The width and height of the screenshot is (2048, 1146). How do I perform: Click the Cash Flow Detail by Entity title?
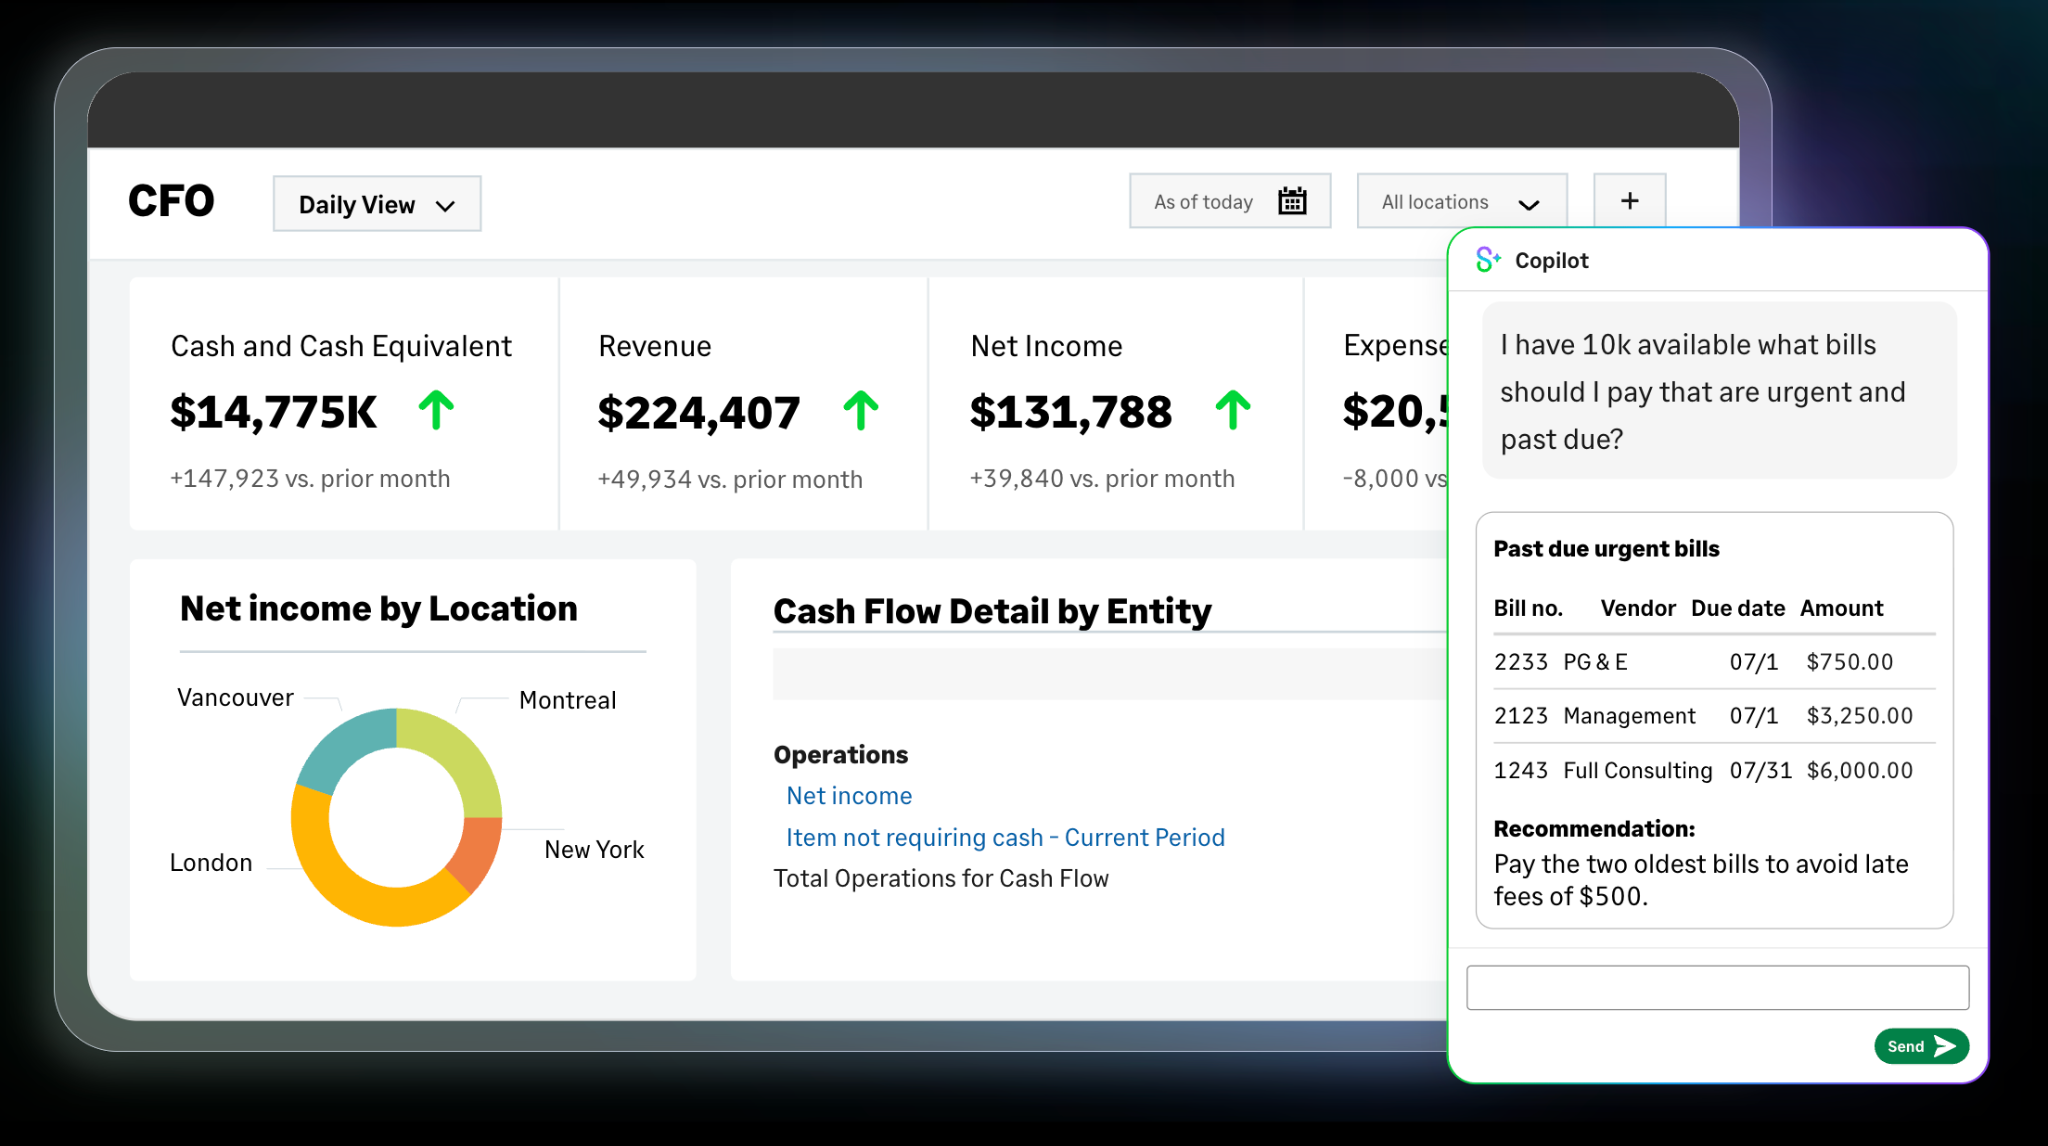point(992,611)
